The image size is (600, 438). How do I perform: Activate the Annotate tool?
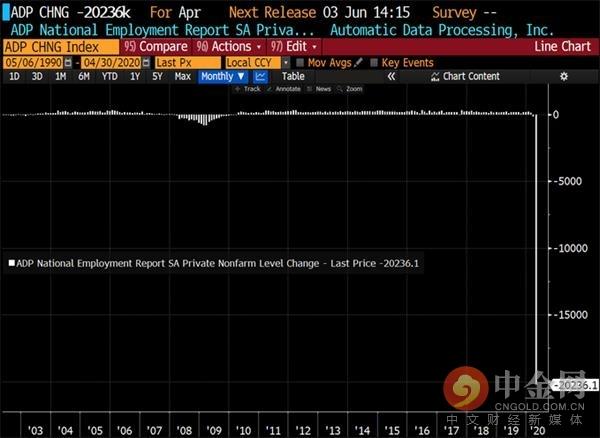click(x=284, y=89)
